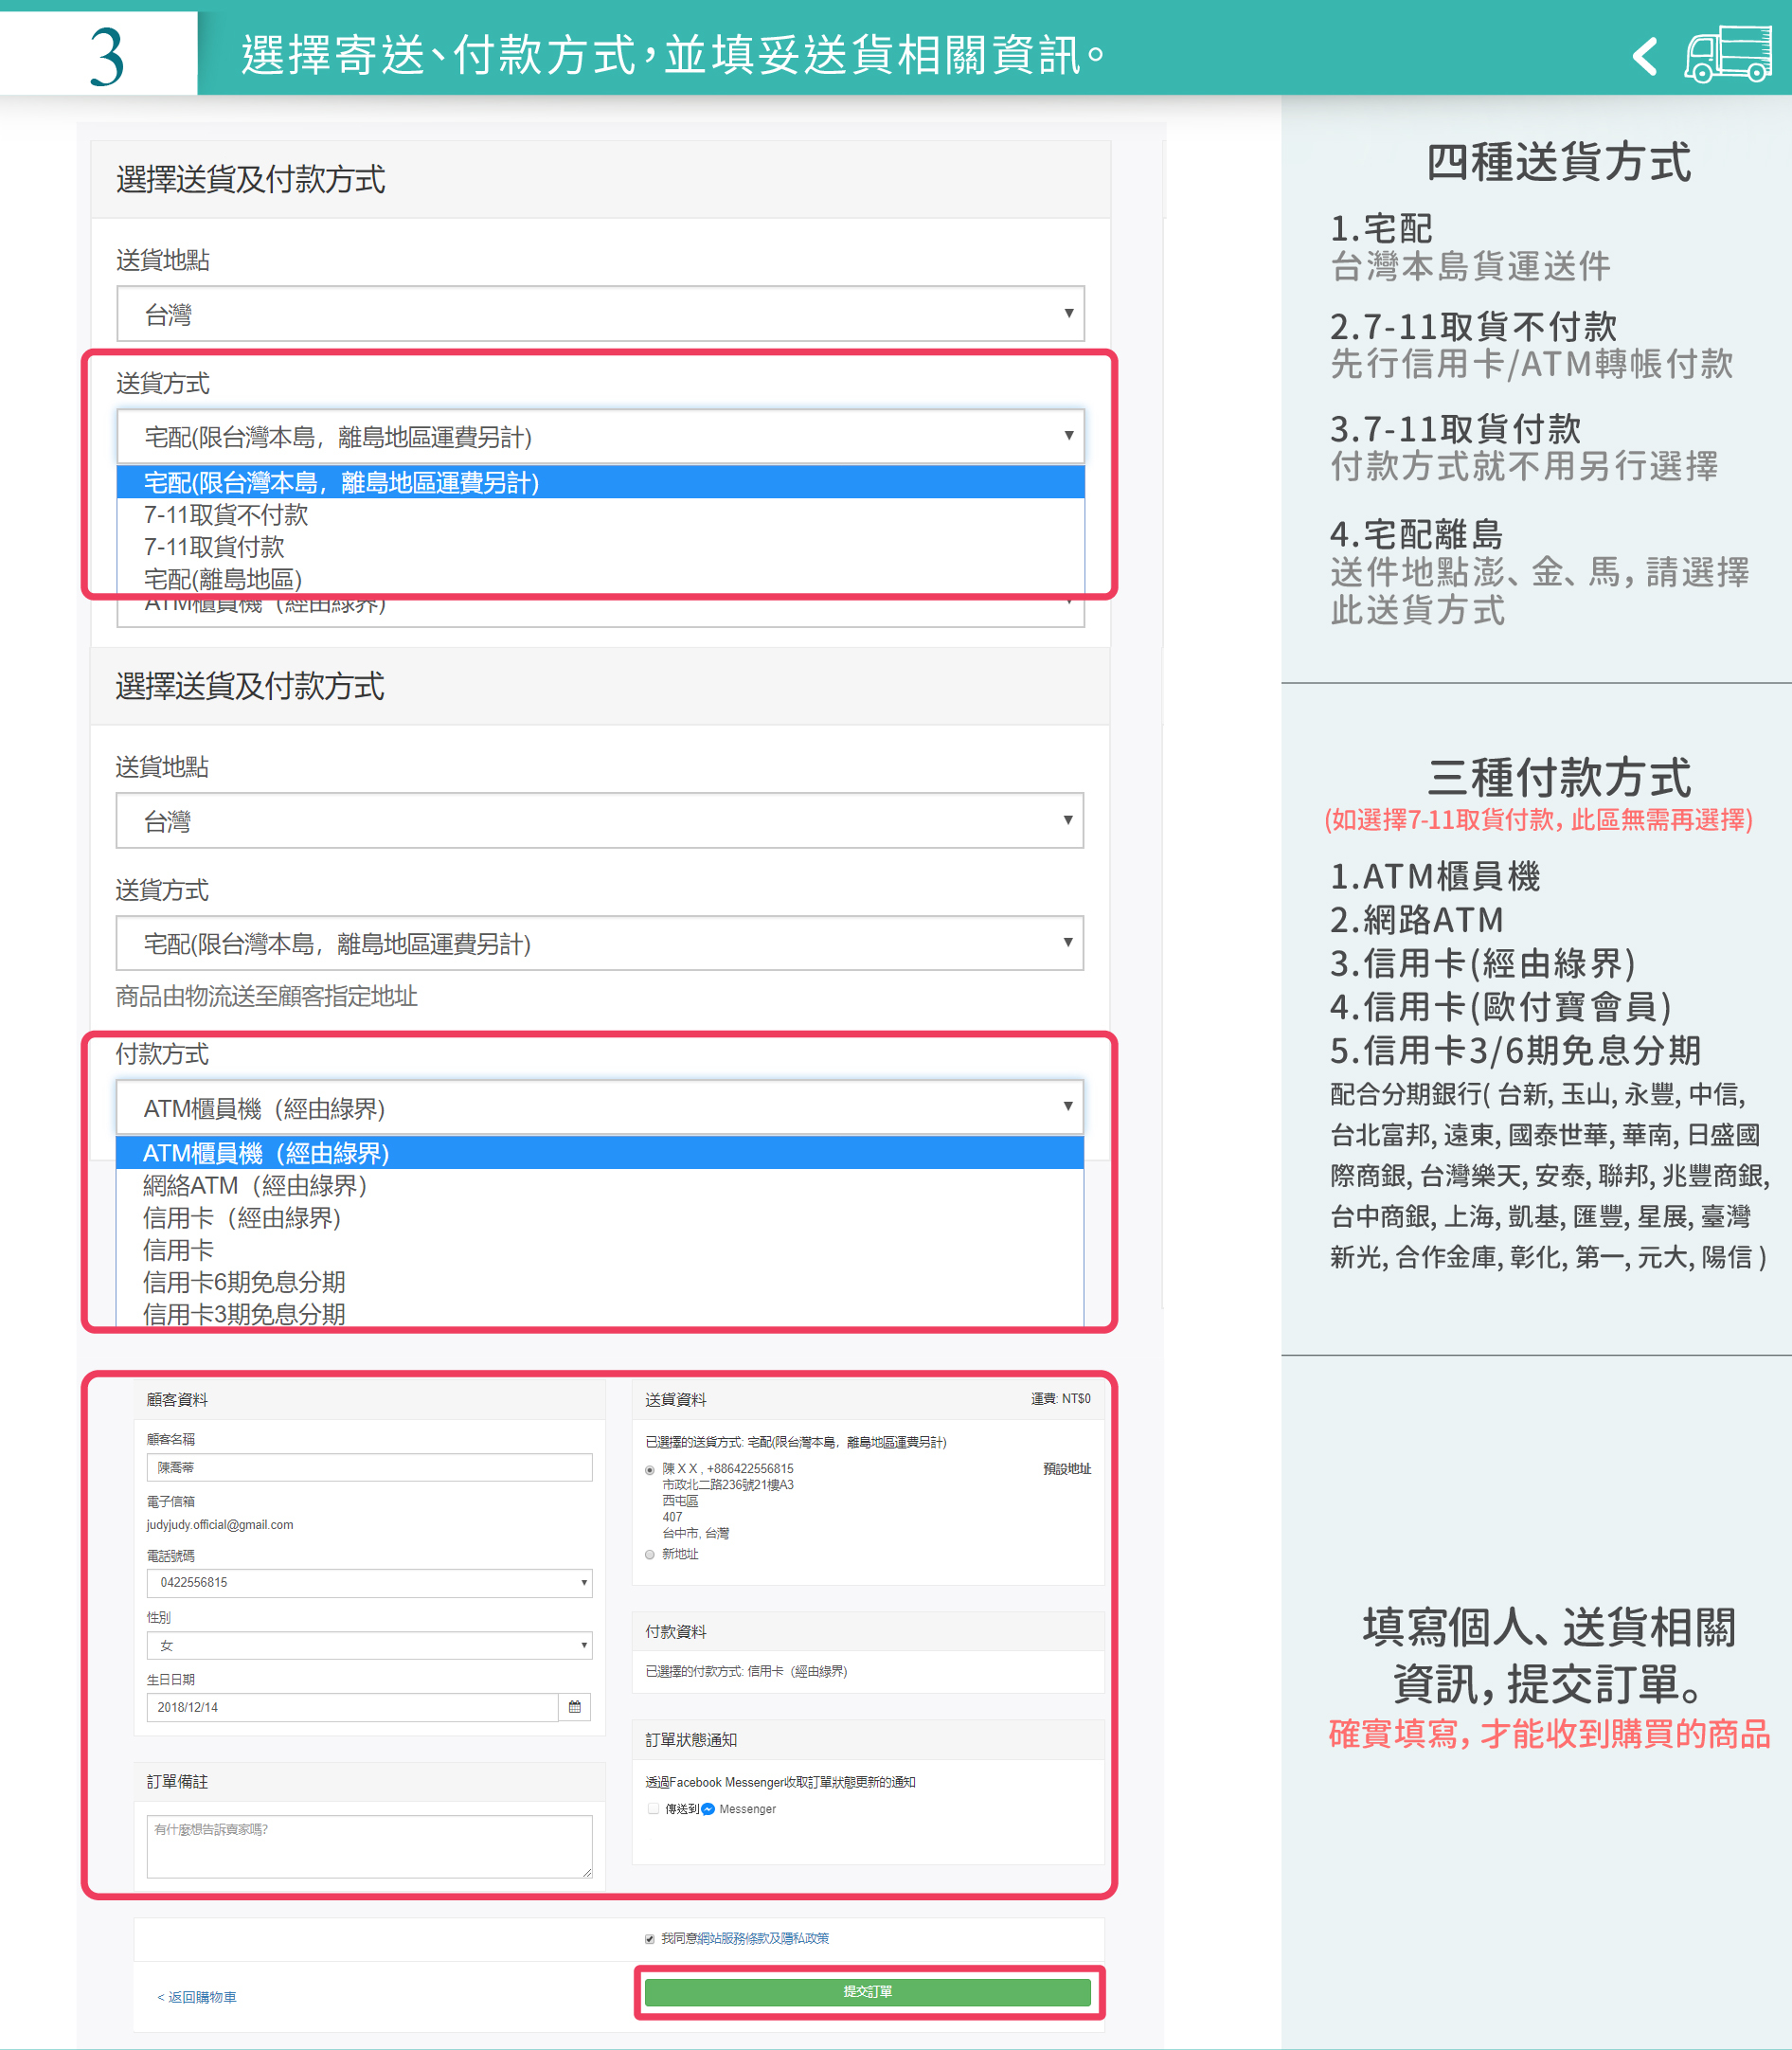Click the < 返回購物車 link
The image size is (1792, 2050).
pyautogui.click(x=197, y=1997)
